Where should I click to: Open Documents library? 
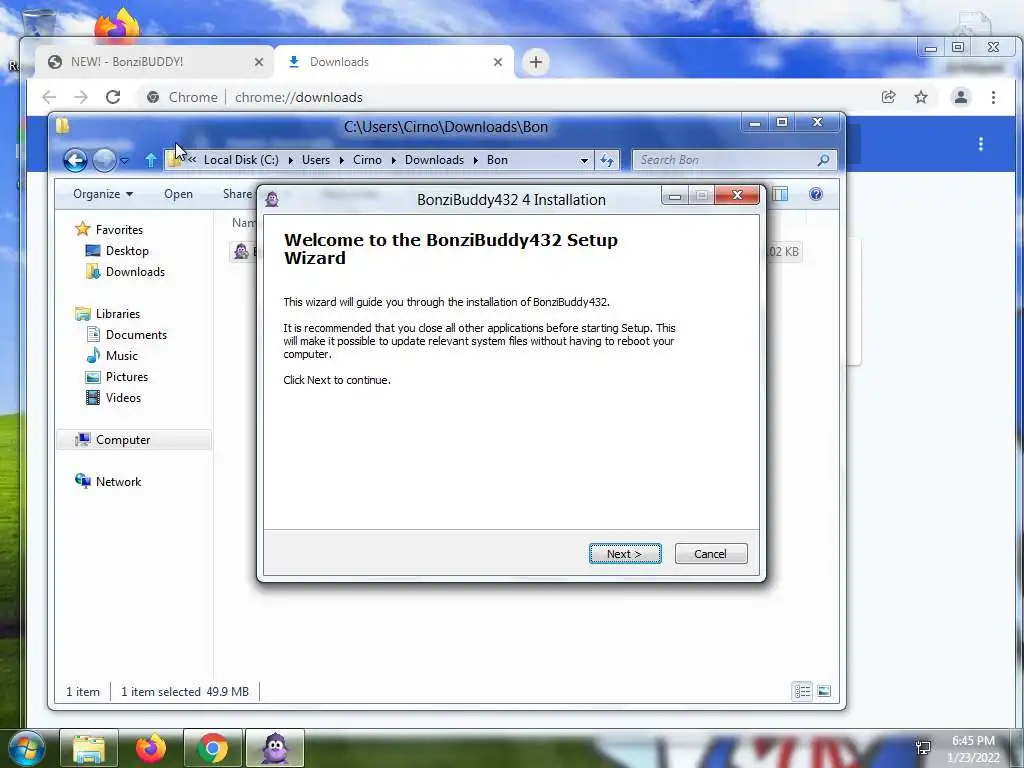pyautogui.click(x=136, y=334)
